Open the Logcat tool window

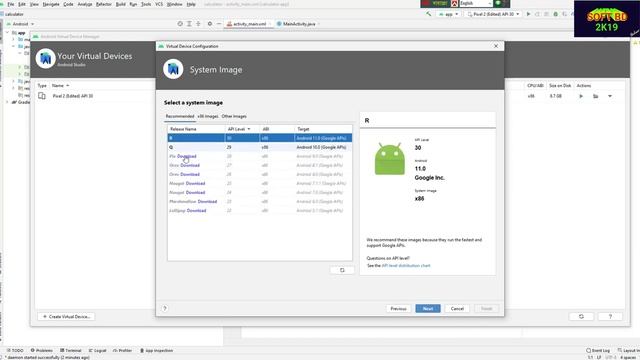pyautogui.click(x=98, y=351)
